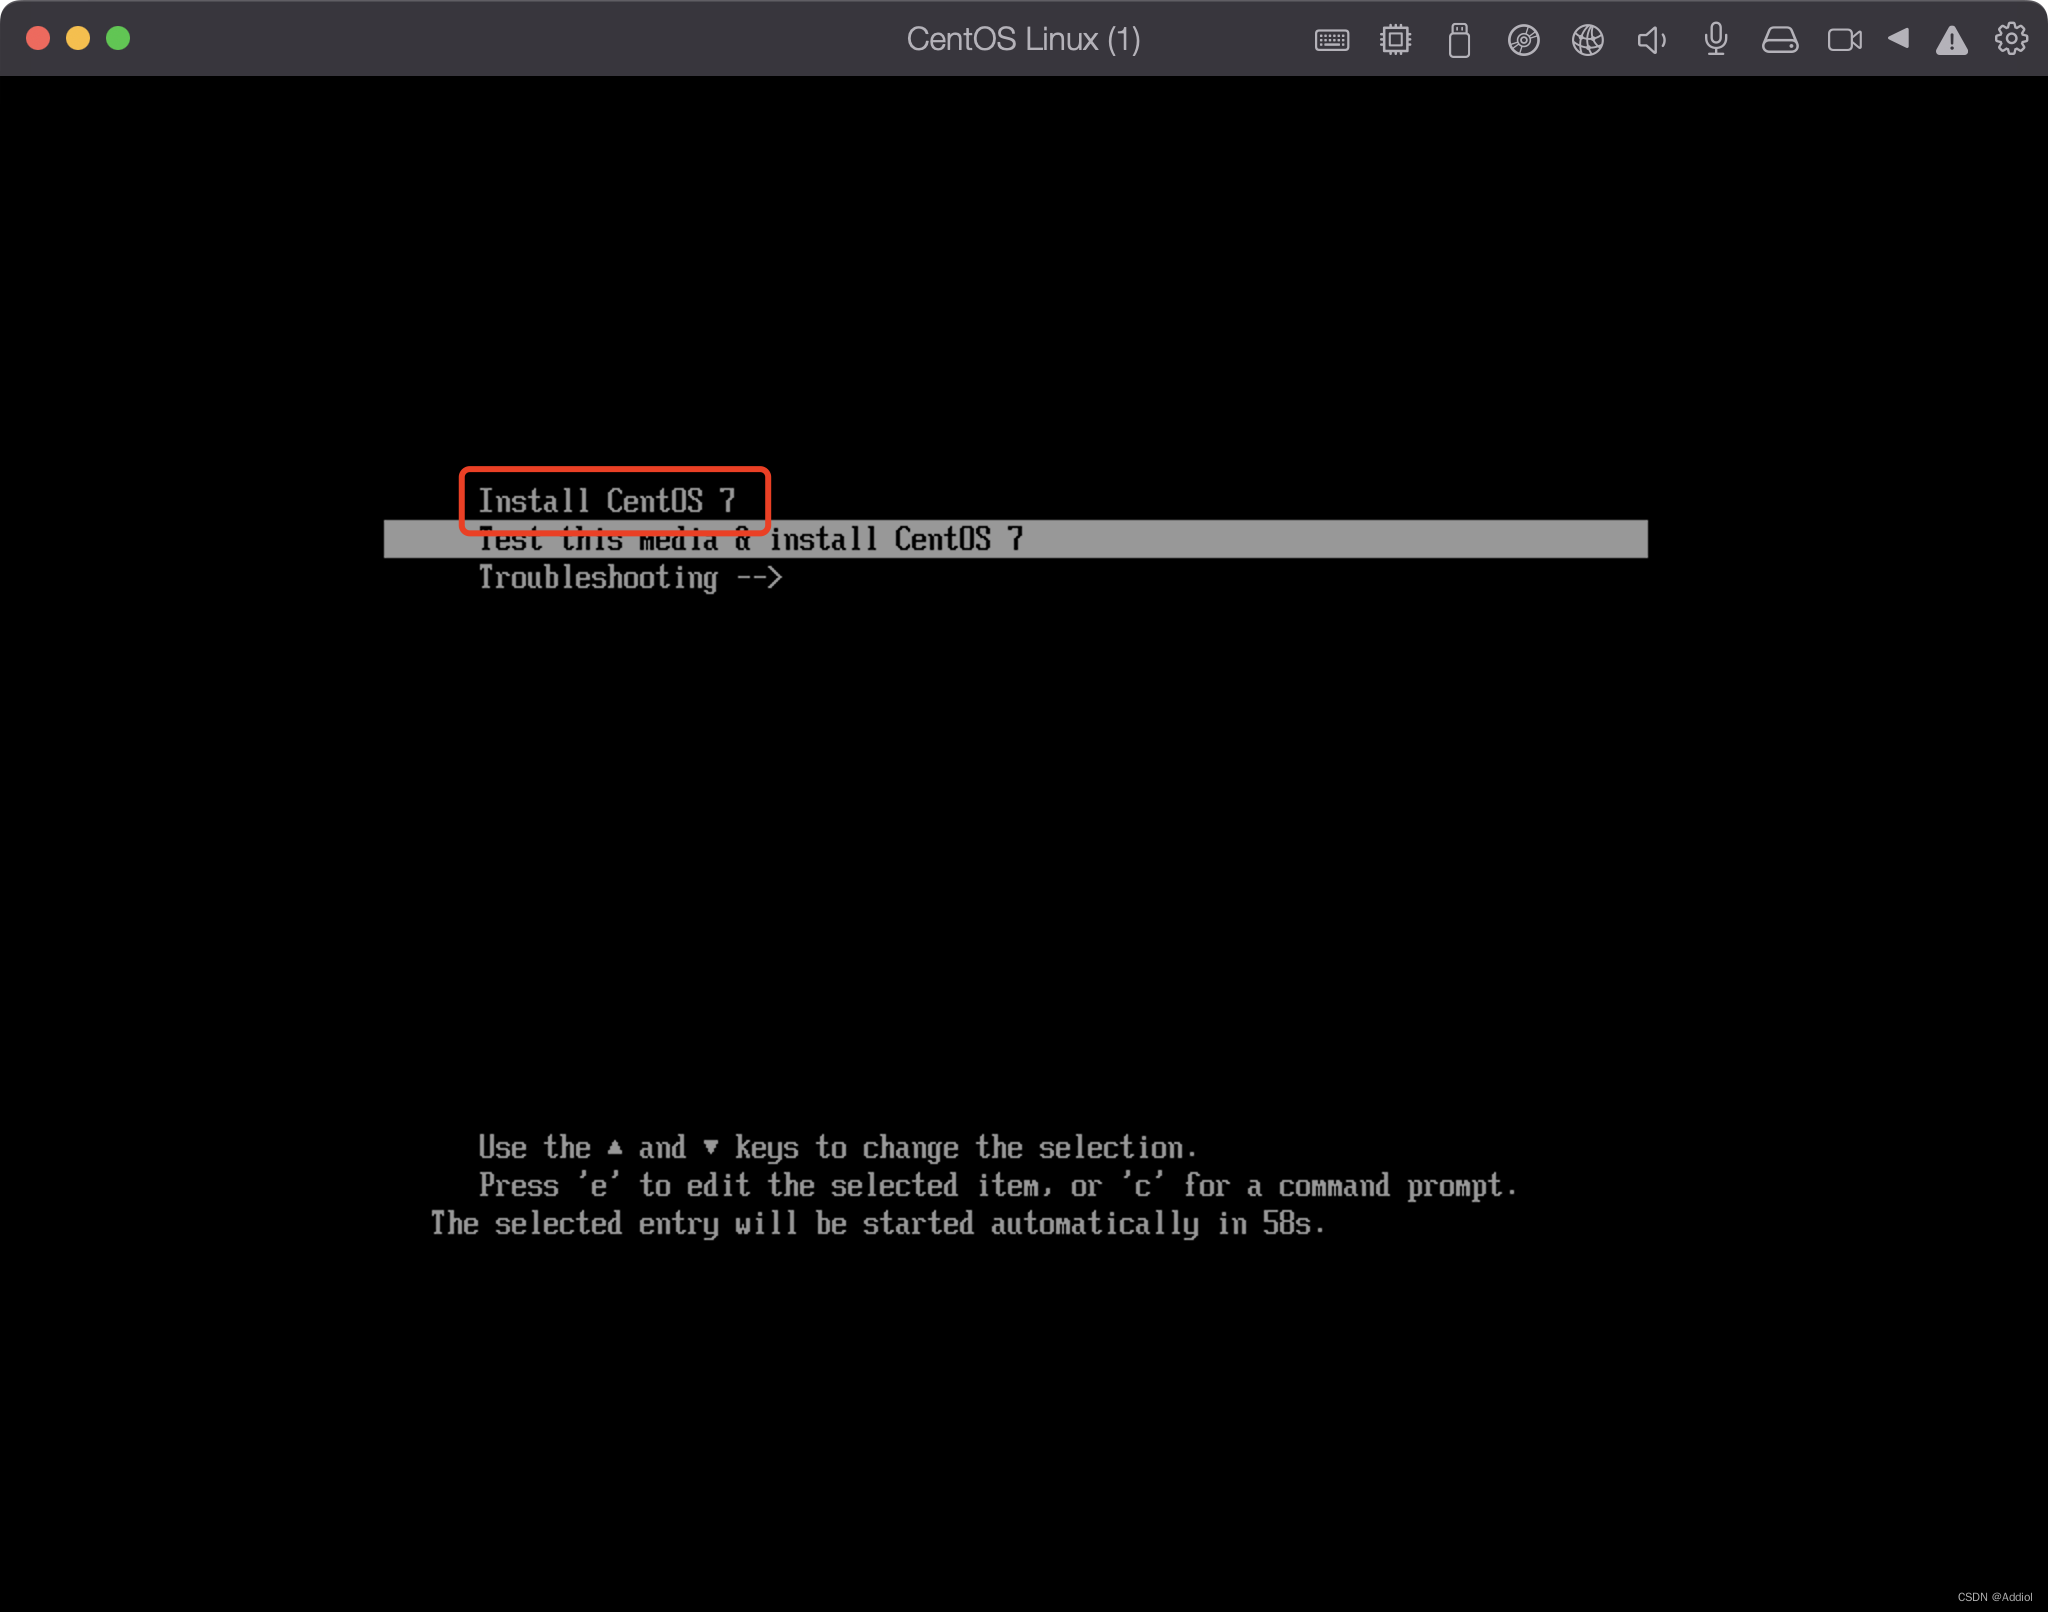Open the 'Troubleshooting -->' submenu entry
Viewport: 2048px width, 1612px height.
click(630, 577)
